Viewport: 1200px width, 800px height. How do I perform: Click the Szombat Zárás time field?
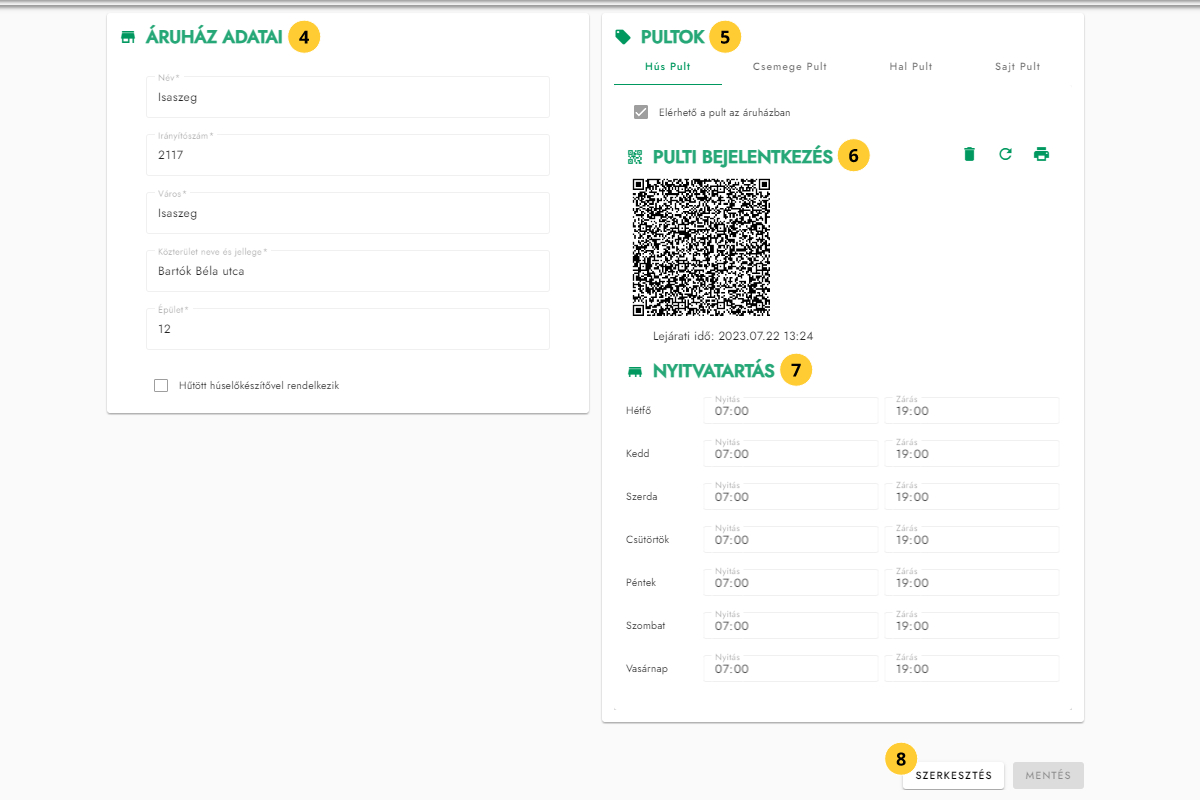coord(972,626)
